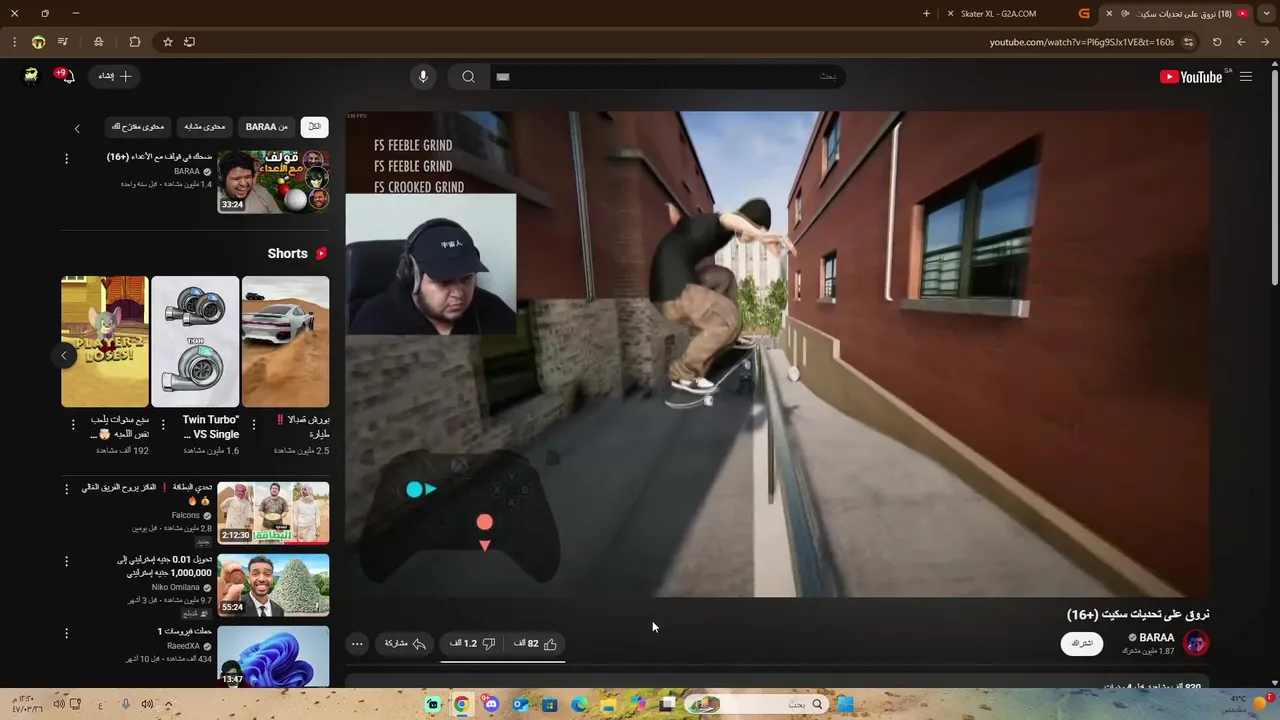The image size is (1280, 720).
Task: Open more actions ellipsis below video
Action: (x=357, y=644)
